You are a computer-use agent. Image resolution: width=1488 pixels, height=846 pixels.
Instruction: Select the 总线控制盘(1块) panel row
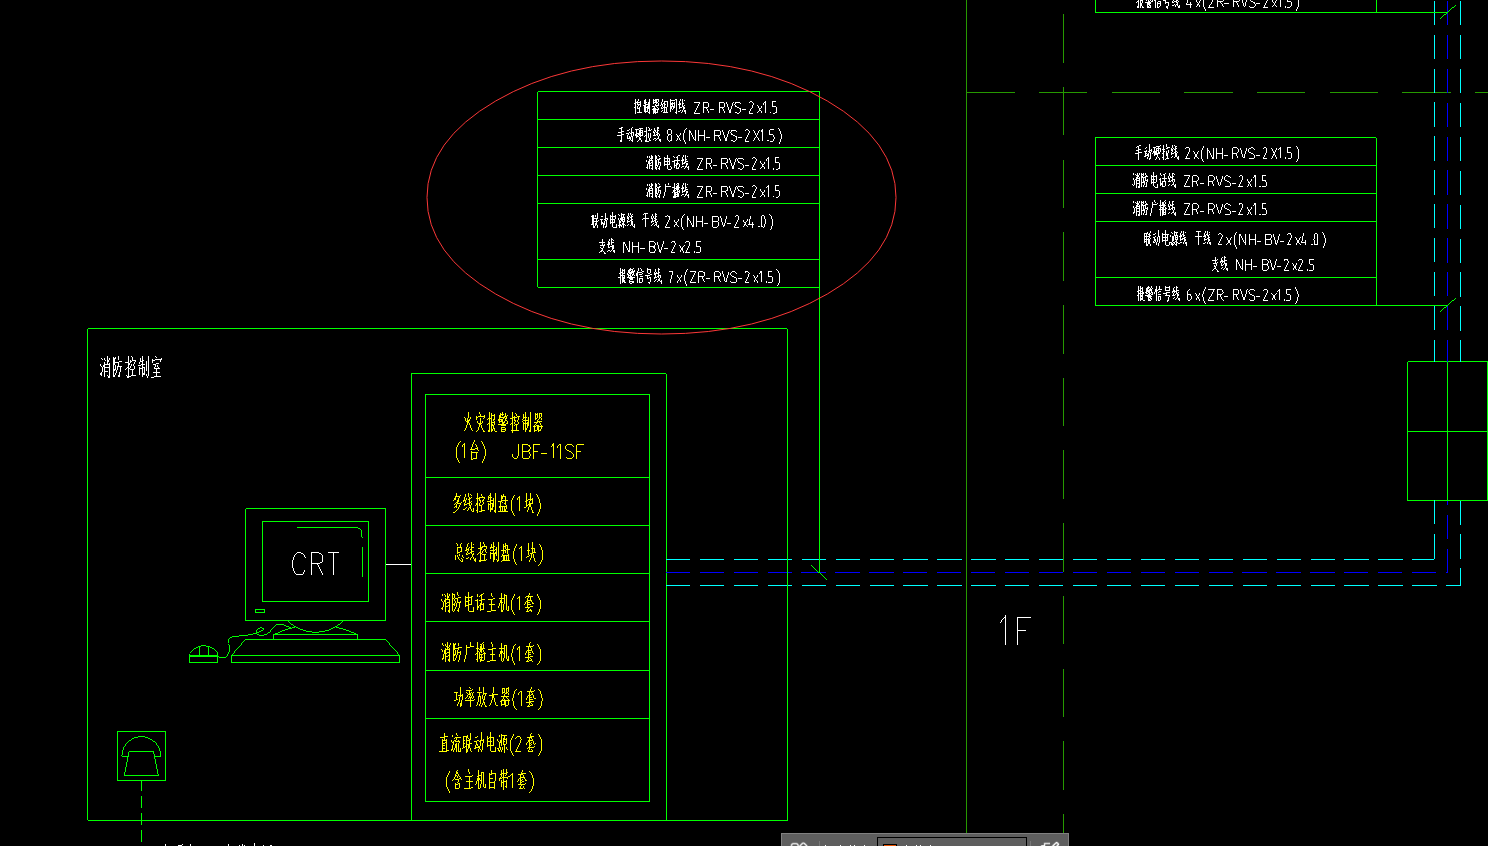(537, 550)
